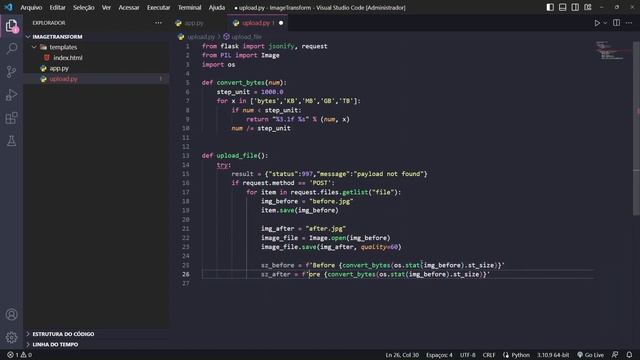
Task: Open the Arquivo menu
Action: tap(31, 7)
